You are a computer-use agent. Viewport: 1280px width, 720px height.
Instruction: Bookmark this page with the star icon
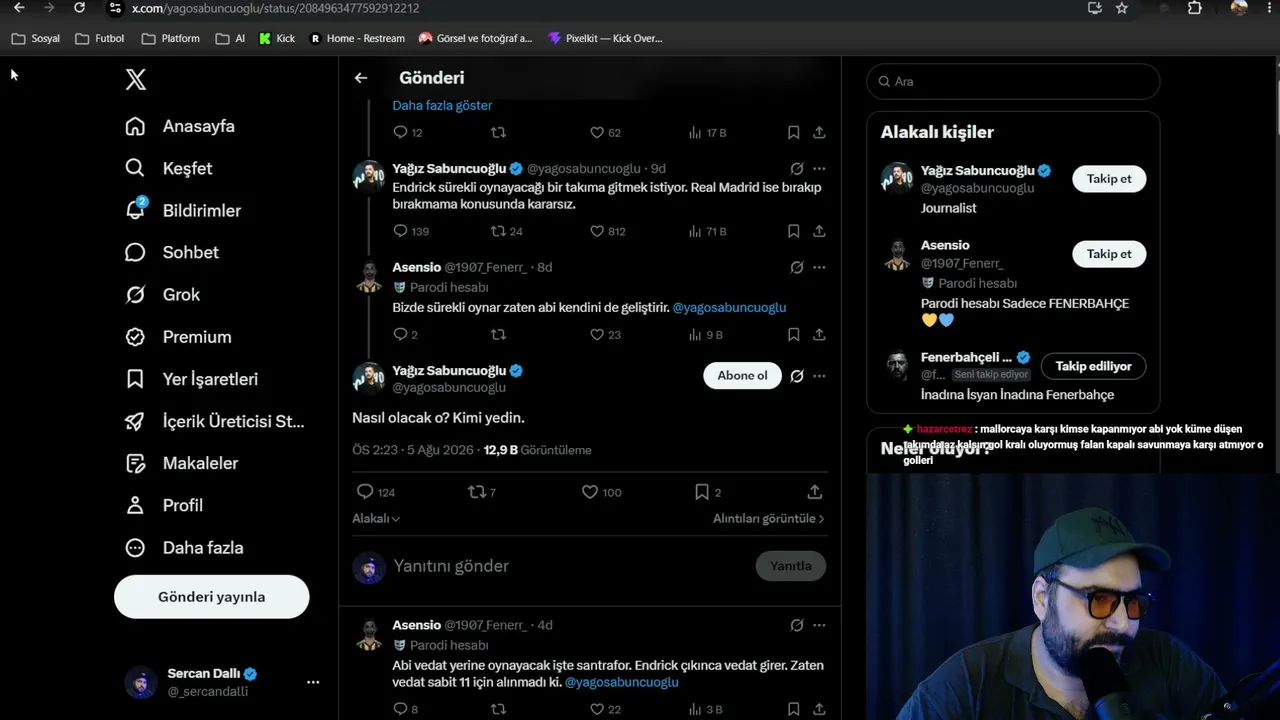tap(1122, 8)
